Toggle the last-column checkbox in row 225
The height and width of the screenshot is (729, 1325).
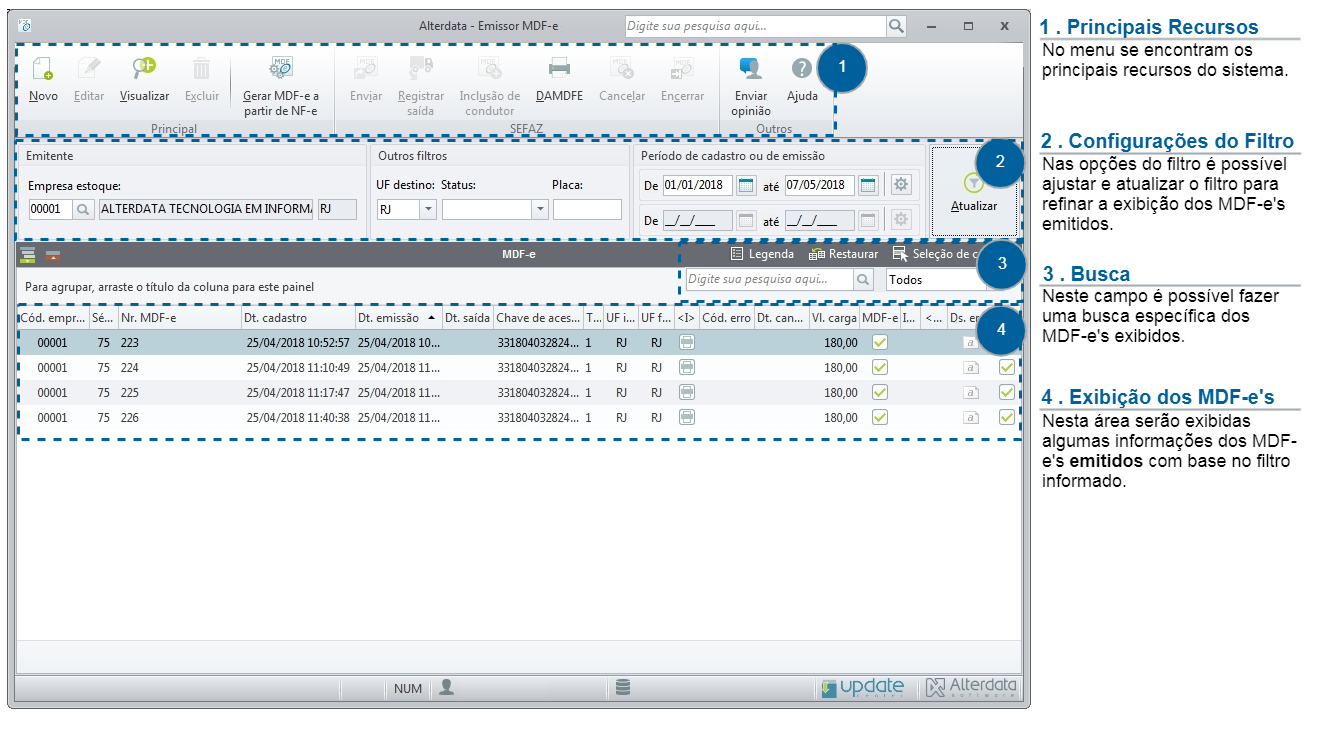(x=1006, y=392)
